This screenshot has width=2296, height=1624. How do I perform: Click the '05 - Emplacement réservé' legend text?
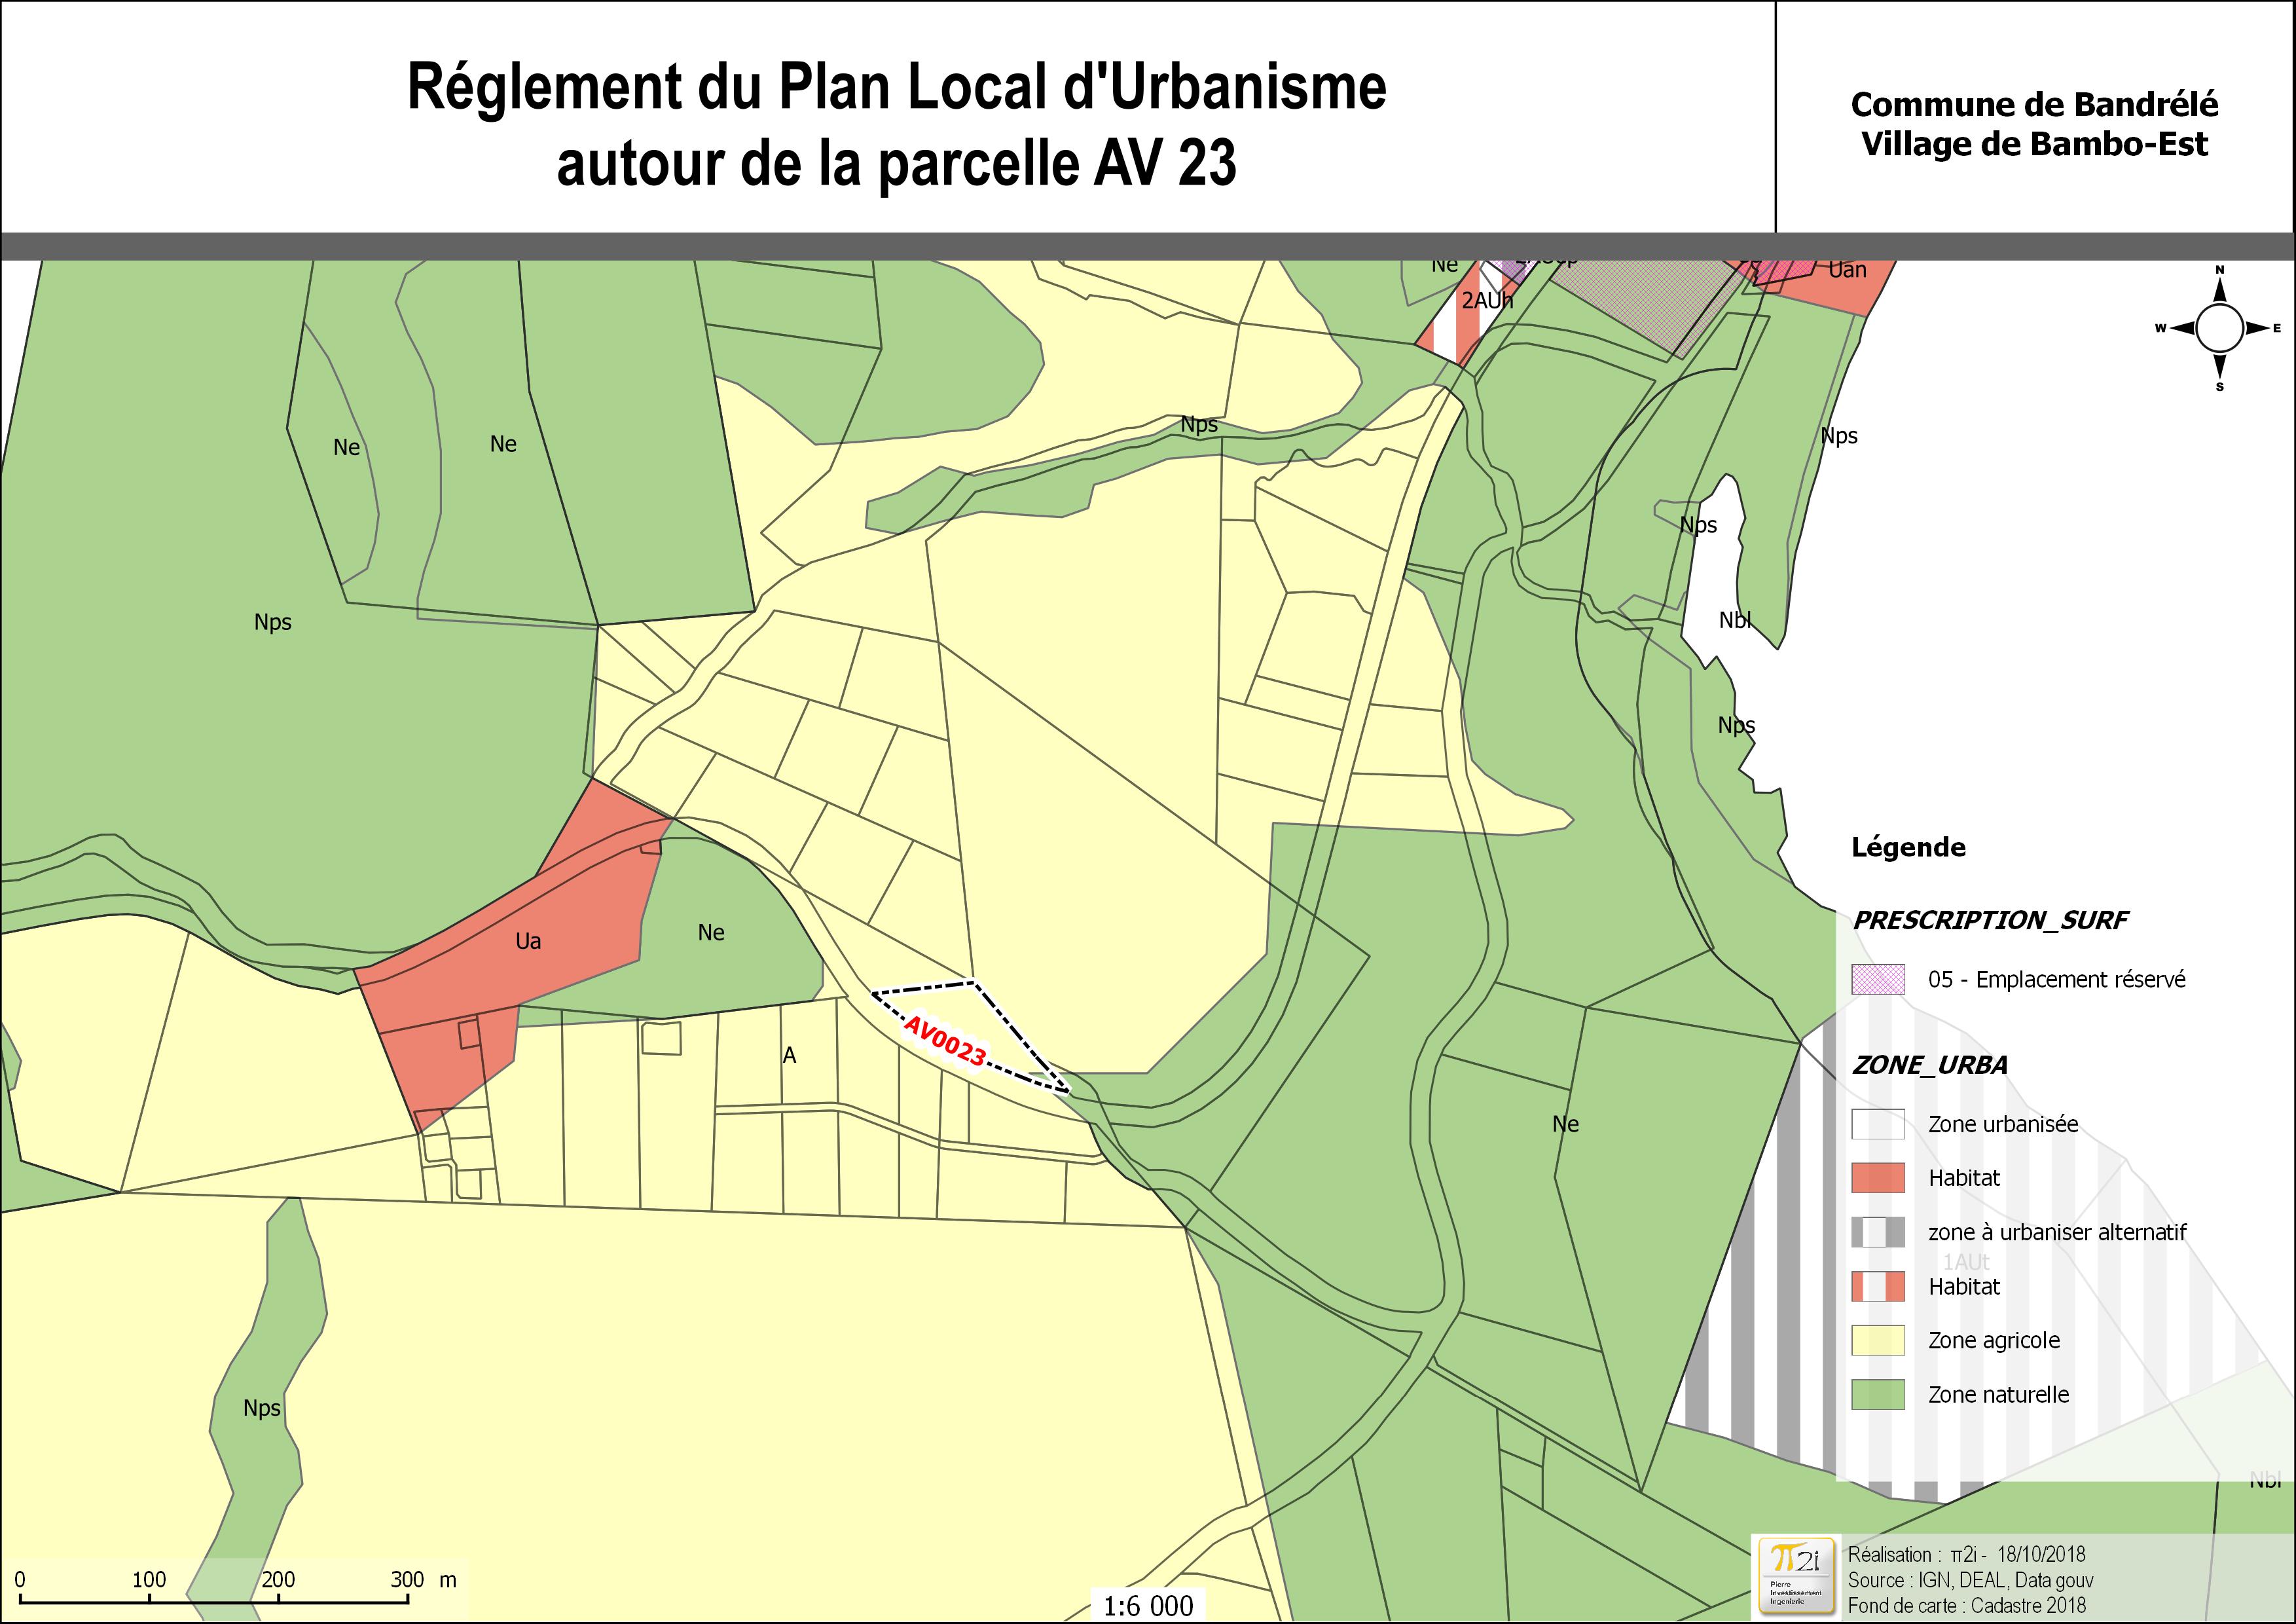point(2057,980)
